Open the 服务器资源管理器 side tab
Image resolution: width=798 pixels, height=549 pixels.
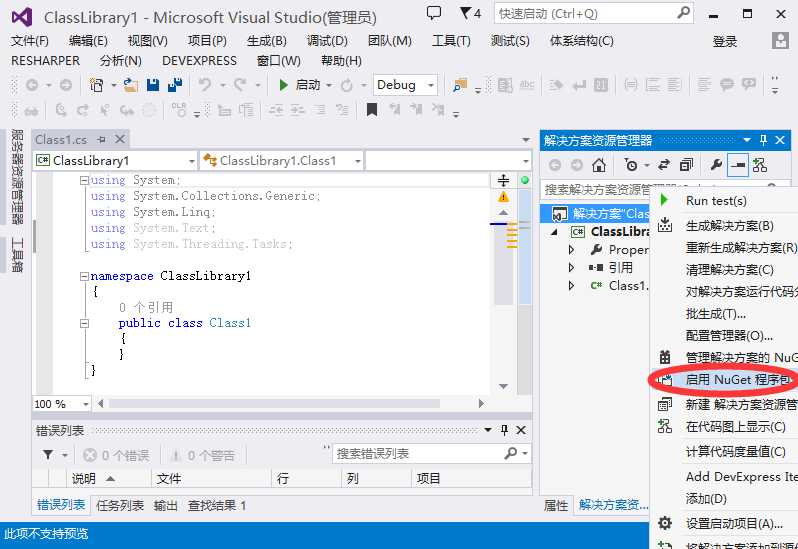[x=17, y=176]
